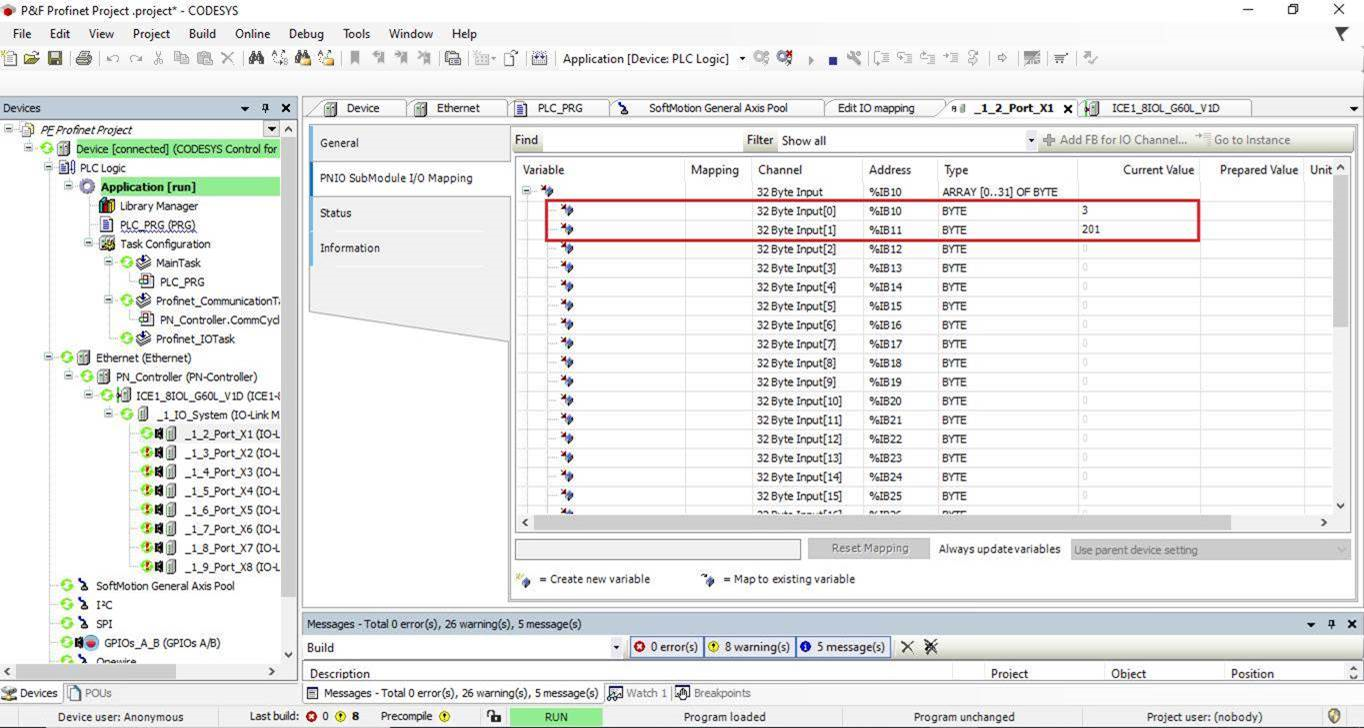Select the PNIO SubModule I/O Mapping page
This screenshot has height=728, width=1364.
click(x=396, y=178)
